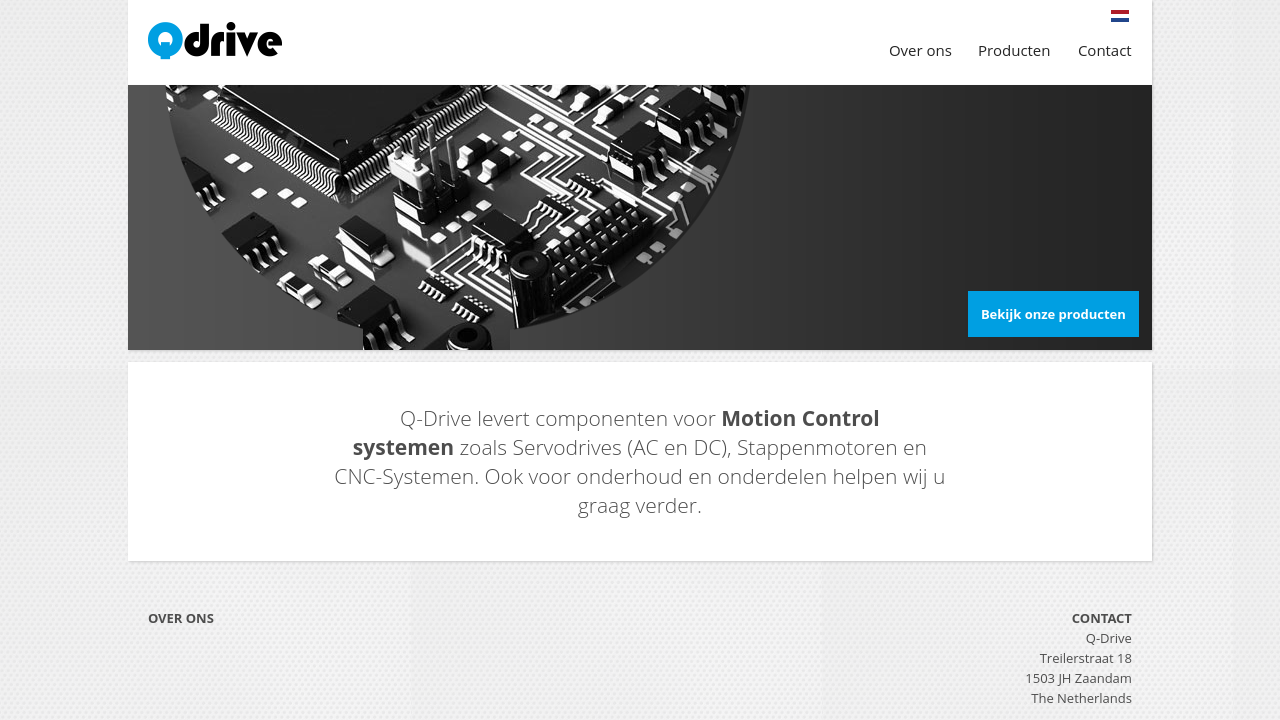The image size is (1280, 720).
Task: Click the CONTACT footer heading
Action: (x=1101, y=618)
